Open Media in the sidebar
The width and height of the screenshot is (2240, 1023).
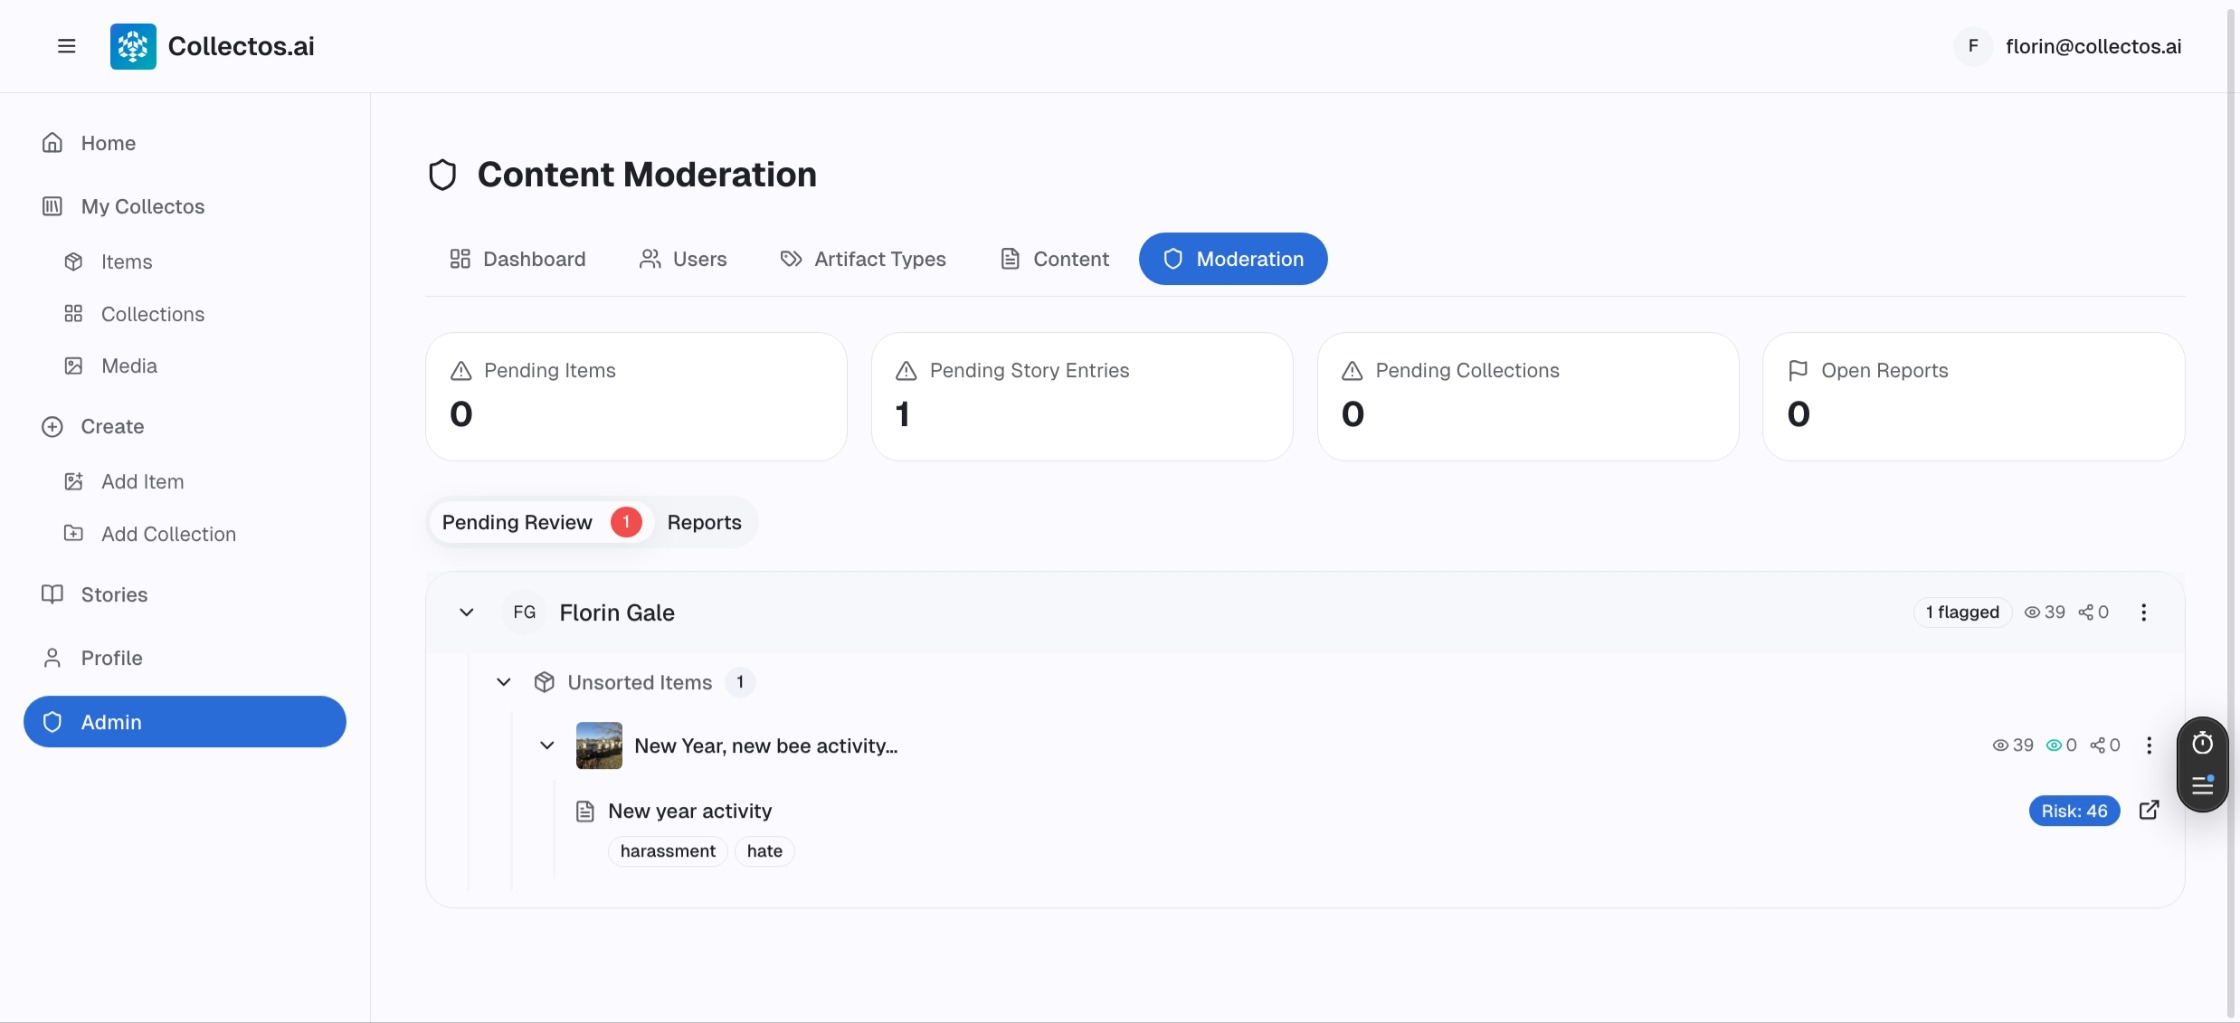coord(129,366)
